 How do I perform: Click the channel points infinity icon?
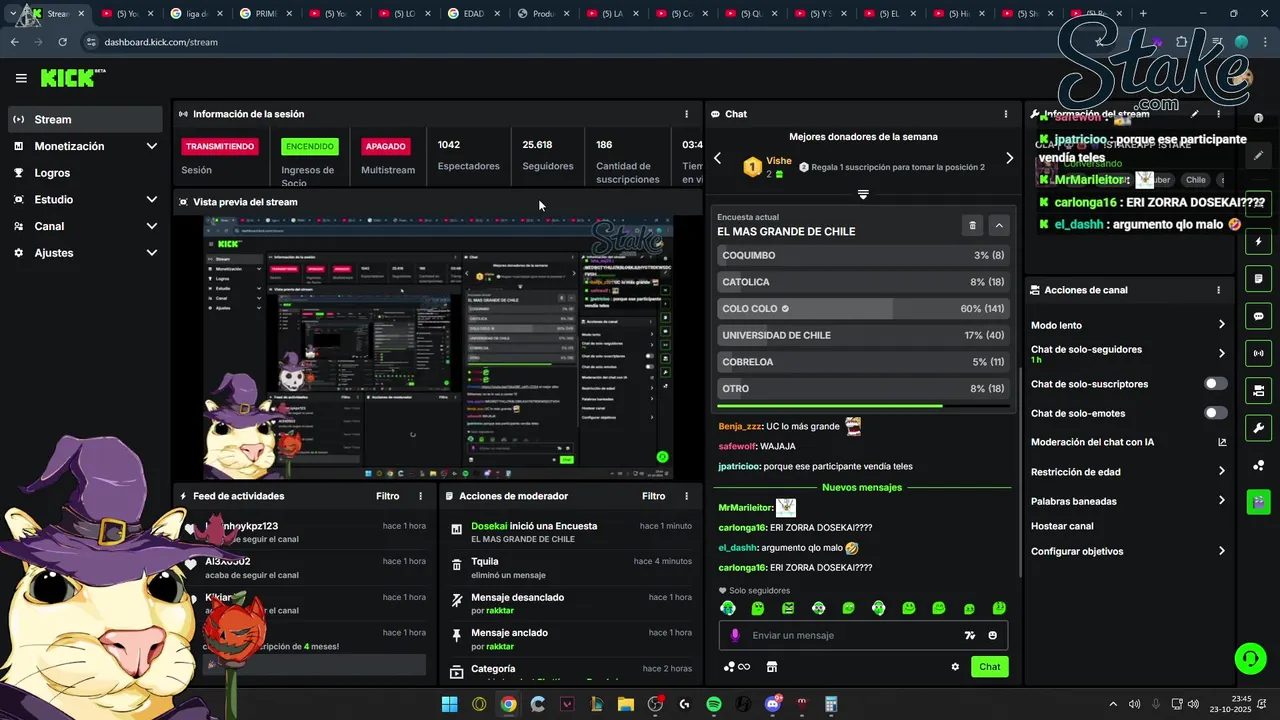[x=736, y=667]
